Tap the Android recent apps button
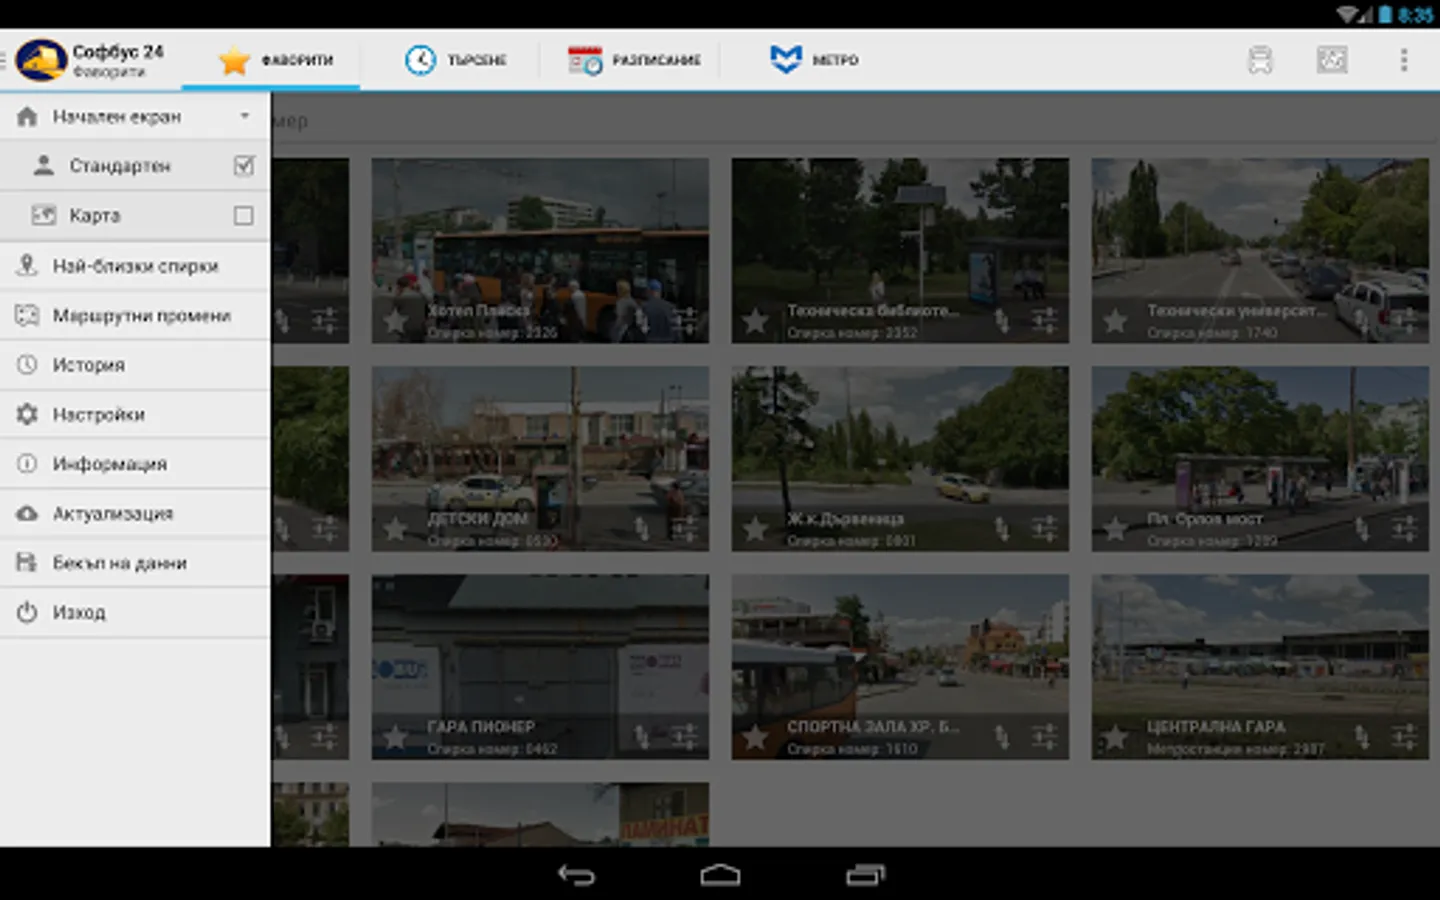Screen dimensions: 1440x900 pos(865,874)
